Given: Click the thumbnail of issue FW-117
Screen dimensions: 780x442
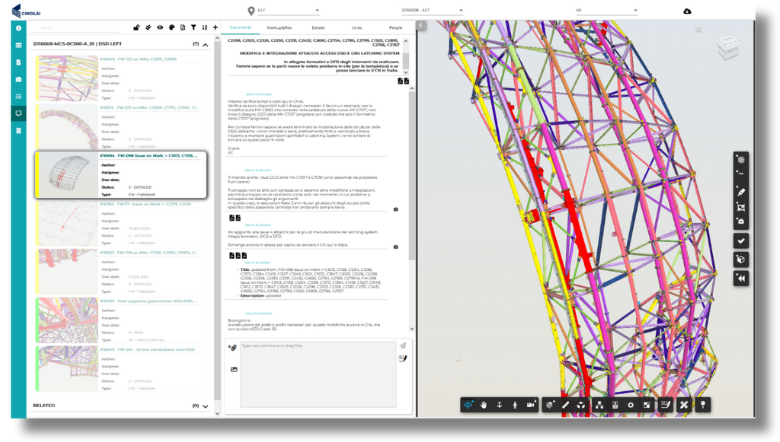Looking at the screenshot, I should 67,223.
